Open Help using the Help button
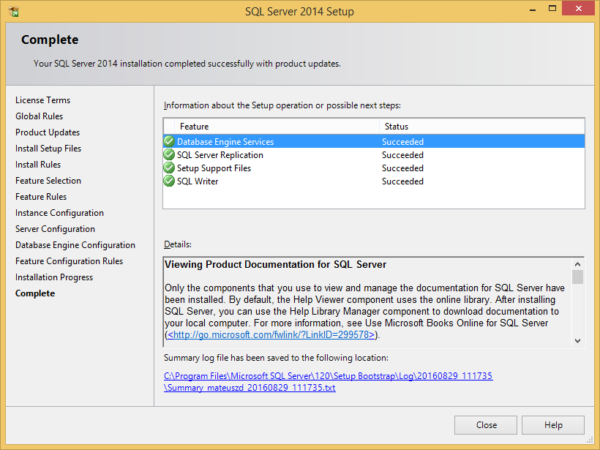 pyautogui.click(x=553, y=424)
